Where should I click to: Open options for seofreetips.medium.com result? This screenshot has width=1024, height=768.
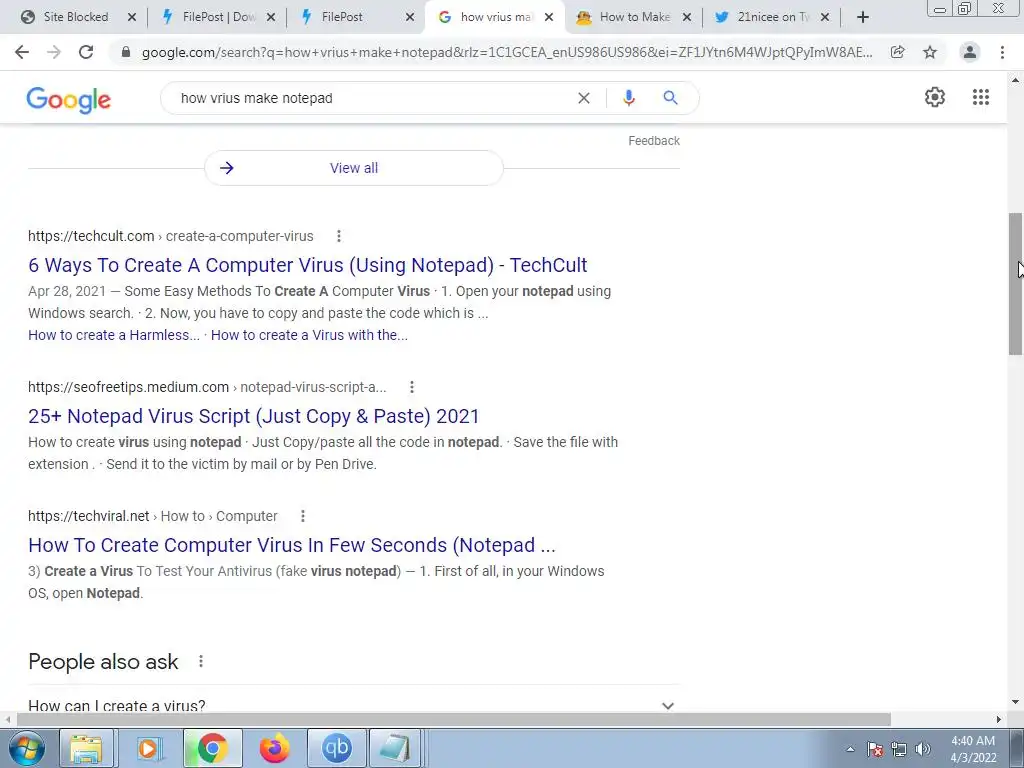(x=411, y=387)
